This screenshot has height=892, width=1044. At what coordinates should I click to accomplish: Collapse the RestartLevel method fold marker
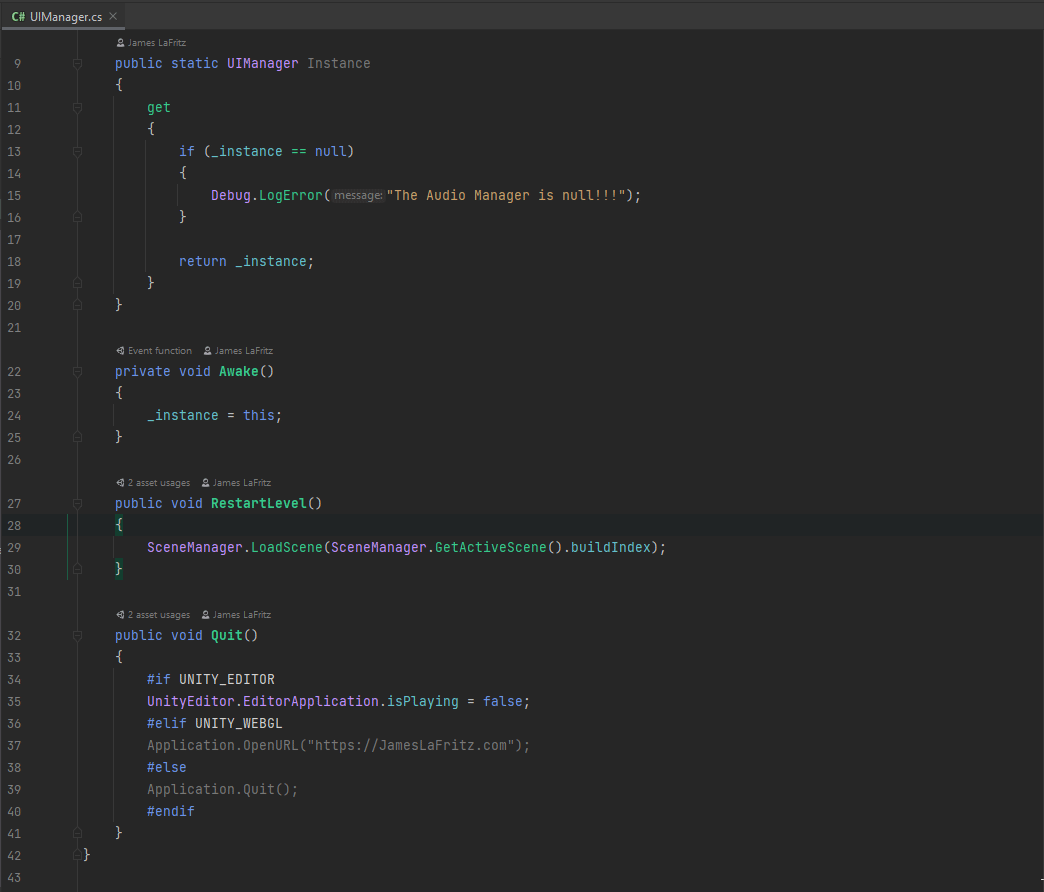click(77, 503)
